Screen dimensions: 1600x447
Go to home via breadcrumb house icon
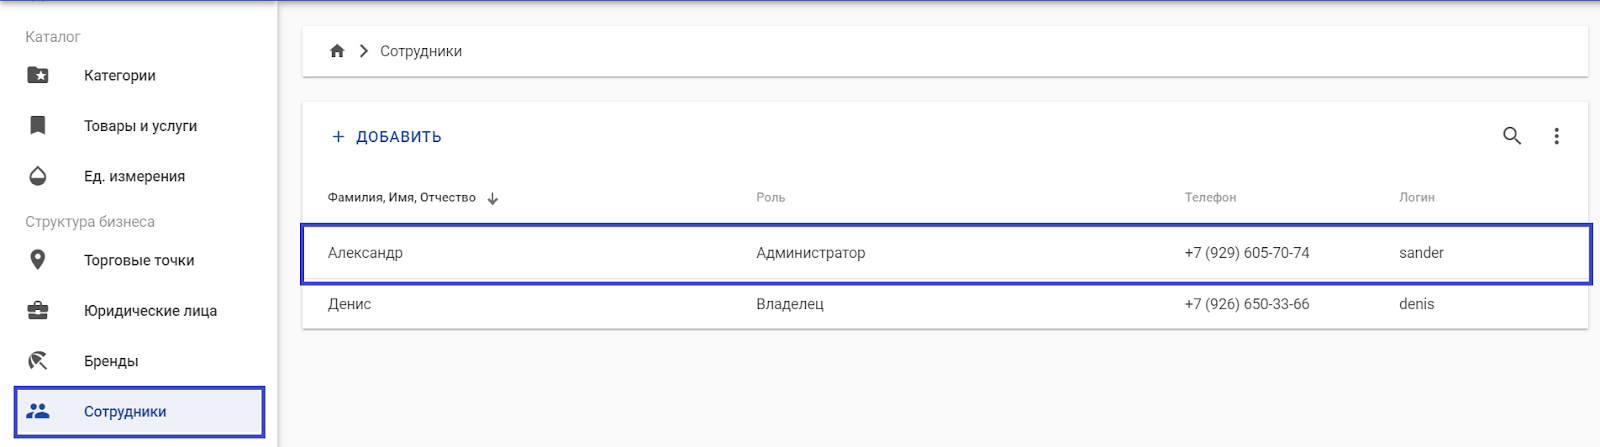pyautogui.click(x=337, y=51)
